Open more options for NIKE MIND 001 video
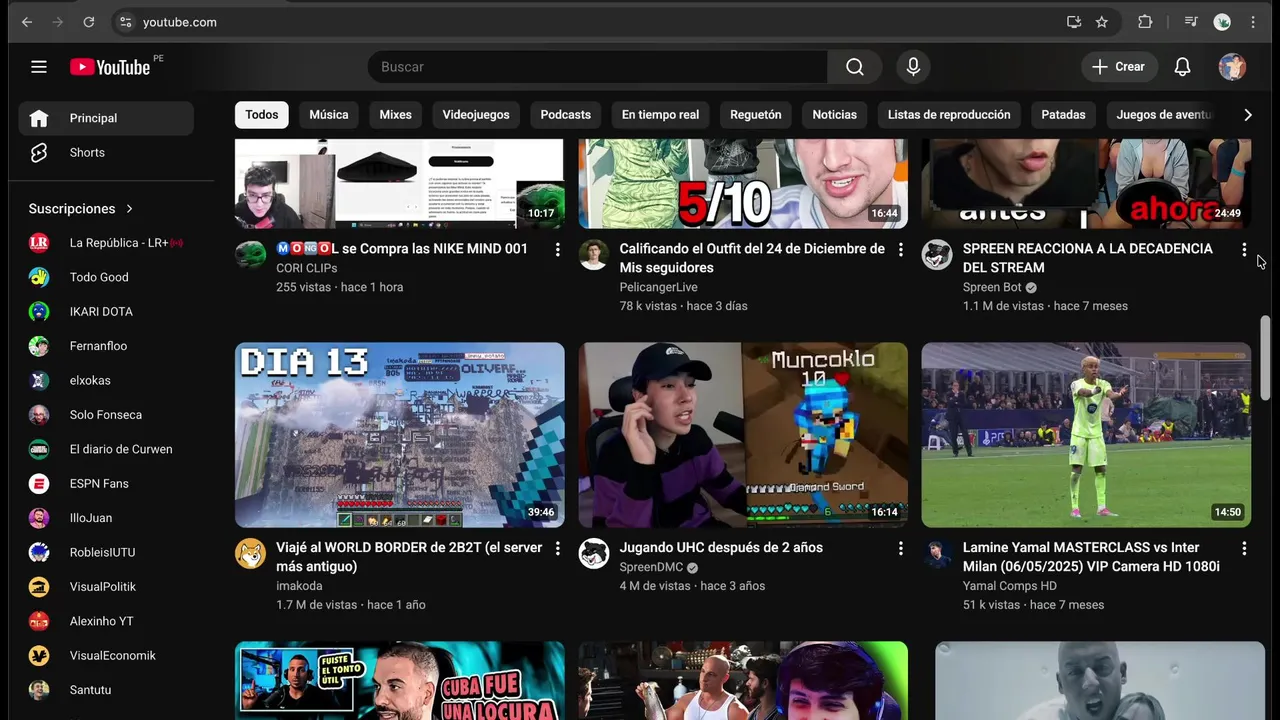Image resolution: width=1280 pixels, height=720 pixels. (558, 249)
